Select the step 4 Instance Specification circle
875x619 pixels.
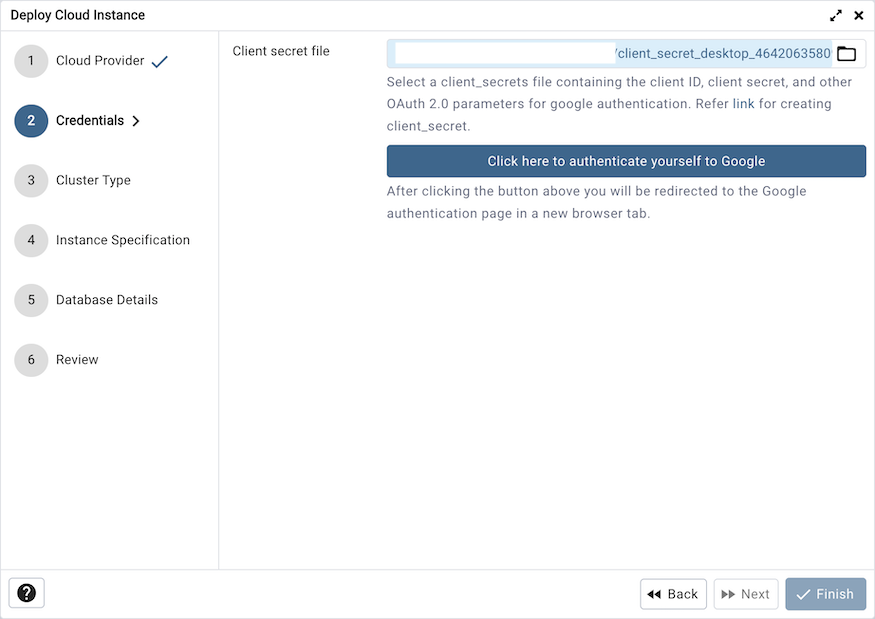tap(30, 240)
